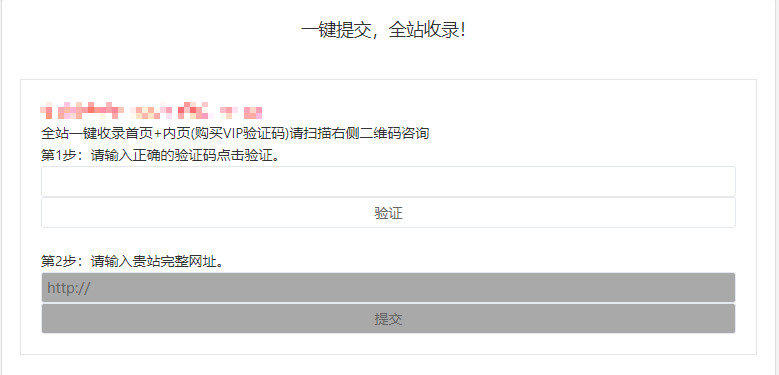This screenshot has width=779, height=375.
Task: Click the grey 提交 submit button
Action: pyautogui.click(x=388, y=318)
